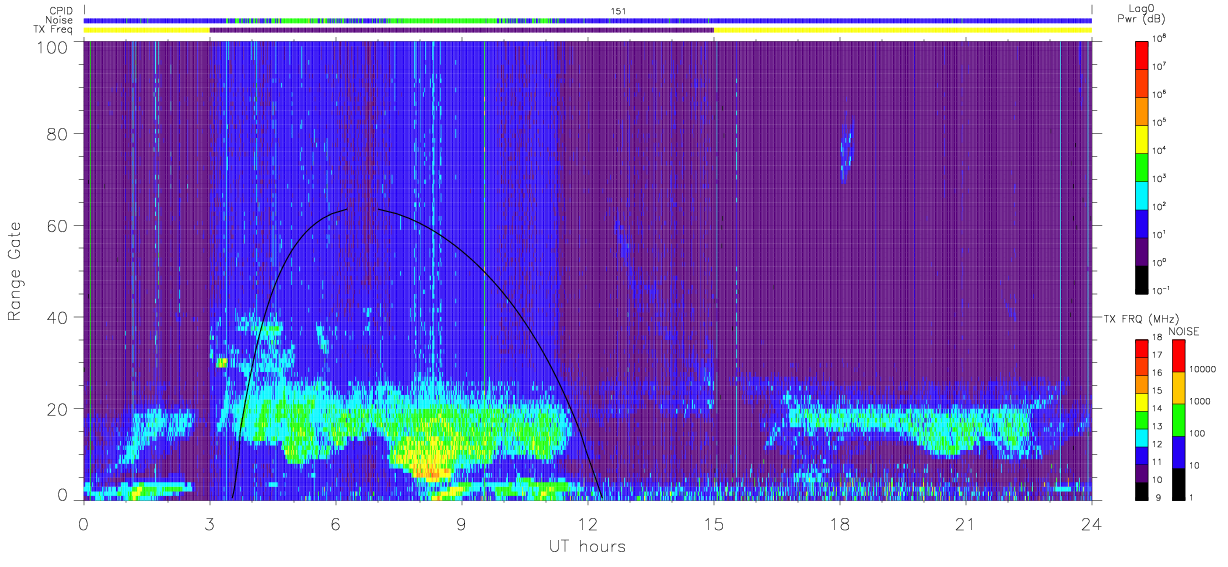Select the yellow segment of power colorbar
Image resolution: width=1228 pixels, height=567 pixels.
pos(1141,138)
